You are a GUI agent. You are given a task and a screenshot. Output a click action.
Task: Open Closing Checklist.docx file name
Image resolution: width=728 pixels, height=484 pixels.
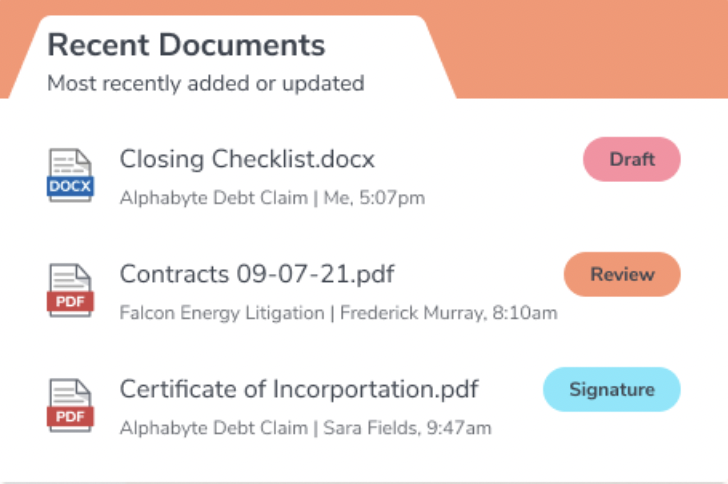pyautogui.click(x=247, y=159)
